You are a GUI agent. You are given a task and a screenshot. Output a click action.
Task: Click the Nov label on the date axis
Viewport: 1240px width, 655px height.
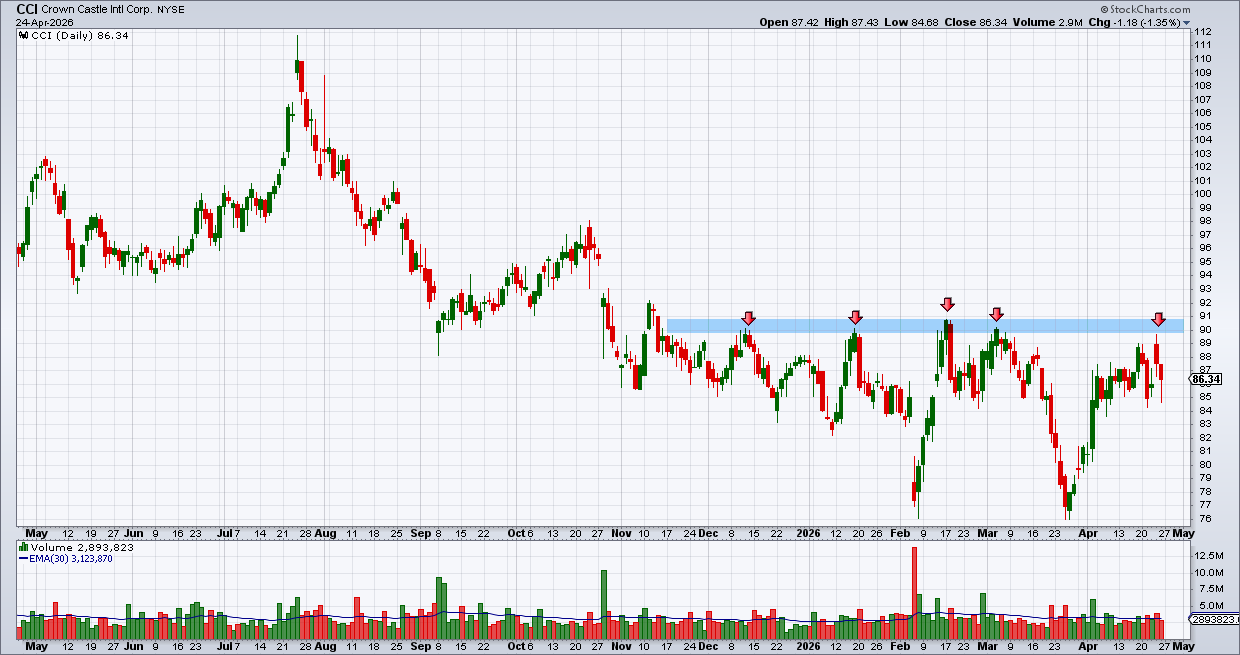coord(621,534)
